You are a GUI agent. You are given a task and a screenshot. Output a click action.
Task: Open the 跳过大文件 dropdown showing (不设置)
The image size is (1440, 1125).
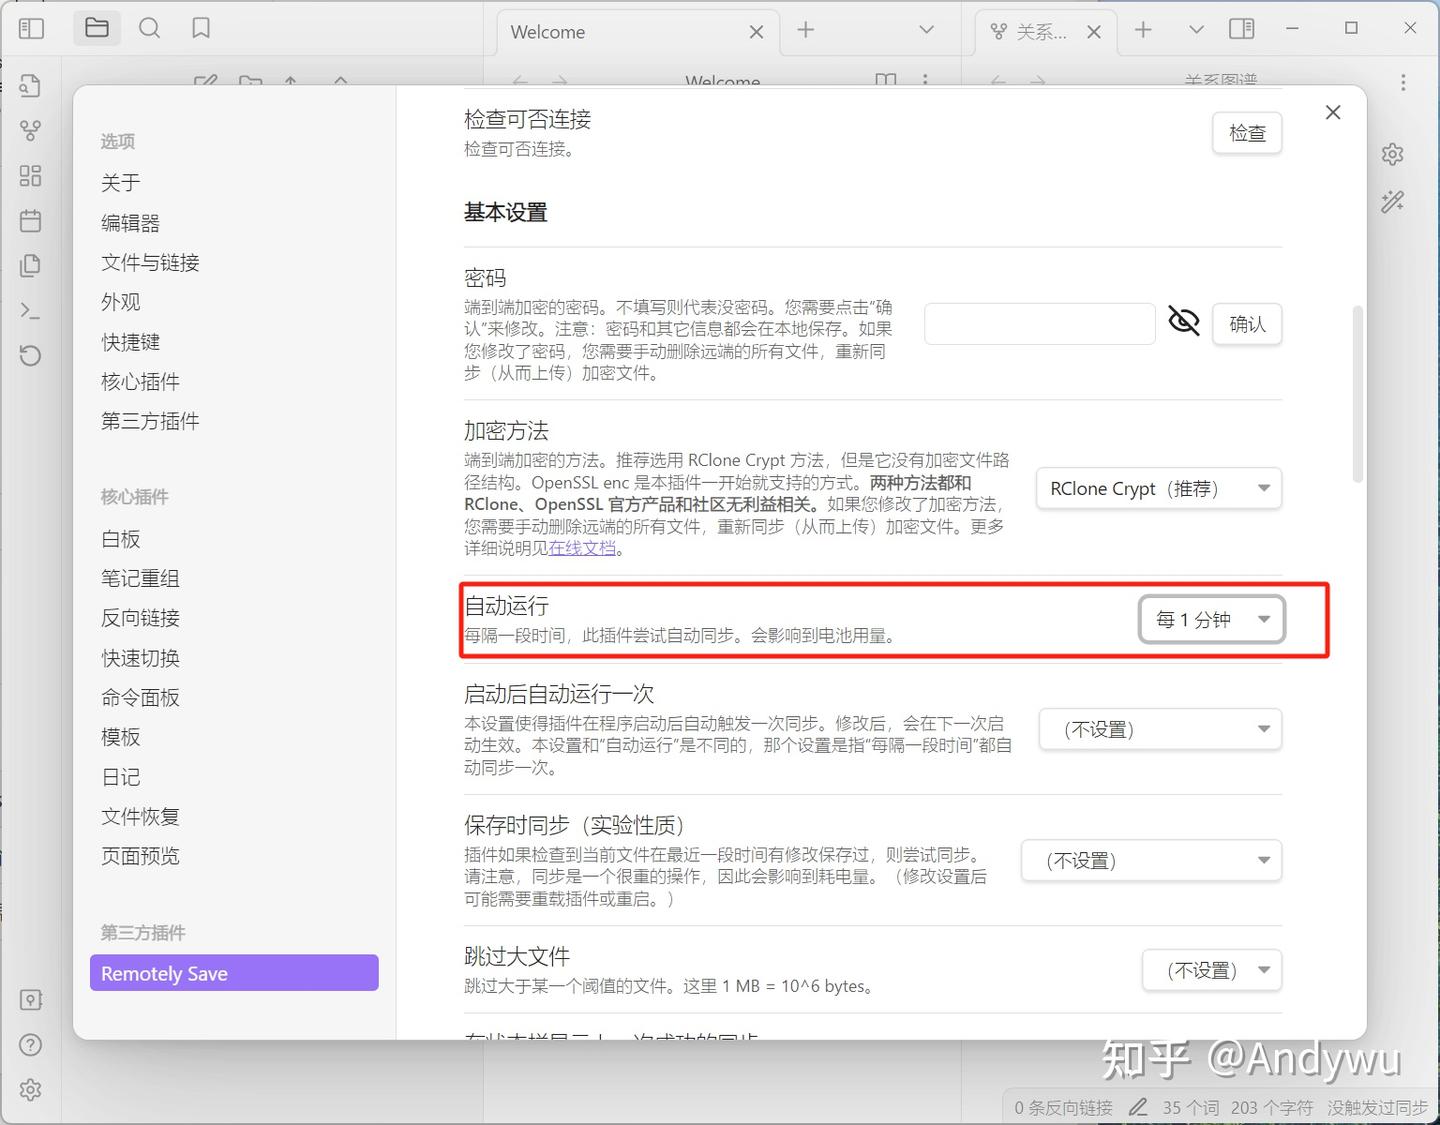(x=1211, y=969)
